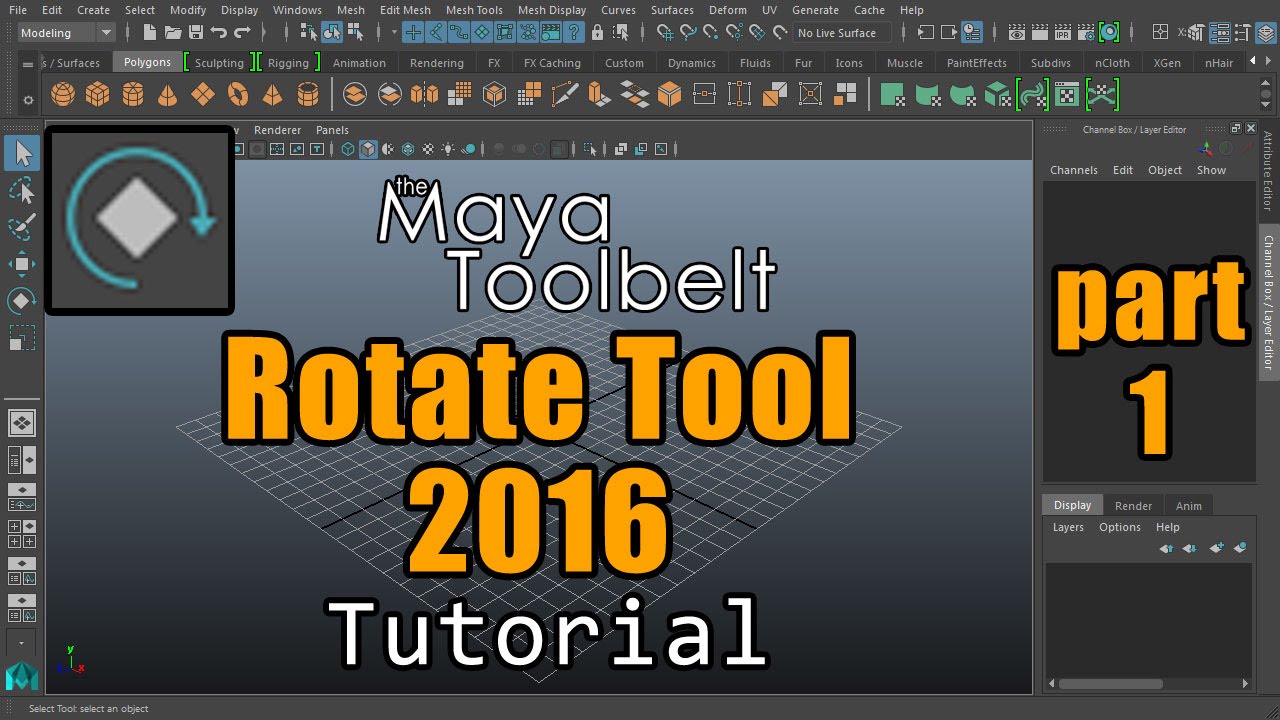
Task: Click the Redo arrow icon
Action: pyautogui.click(x=242, y=33)
